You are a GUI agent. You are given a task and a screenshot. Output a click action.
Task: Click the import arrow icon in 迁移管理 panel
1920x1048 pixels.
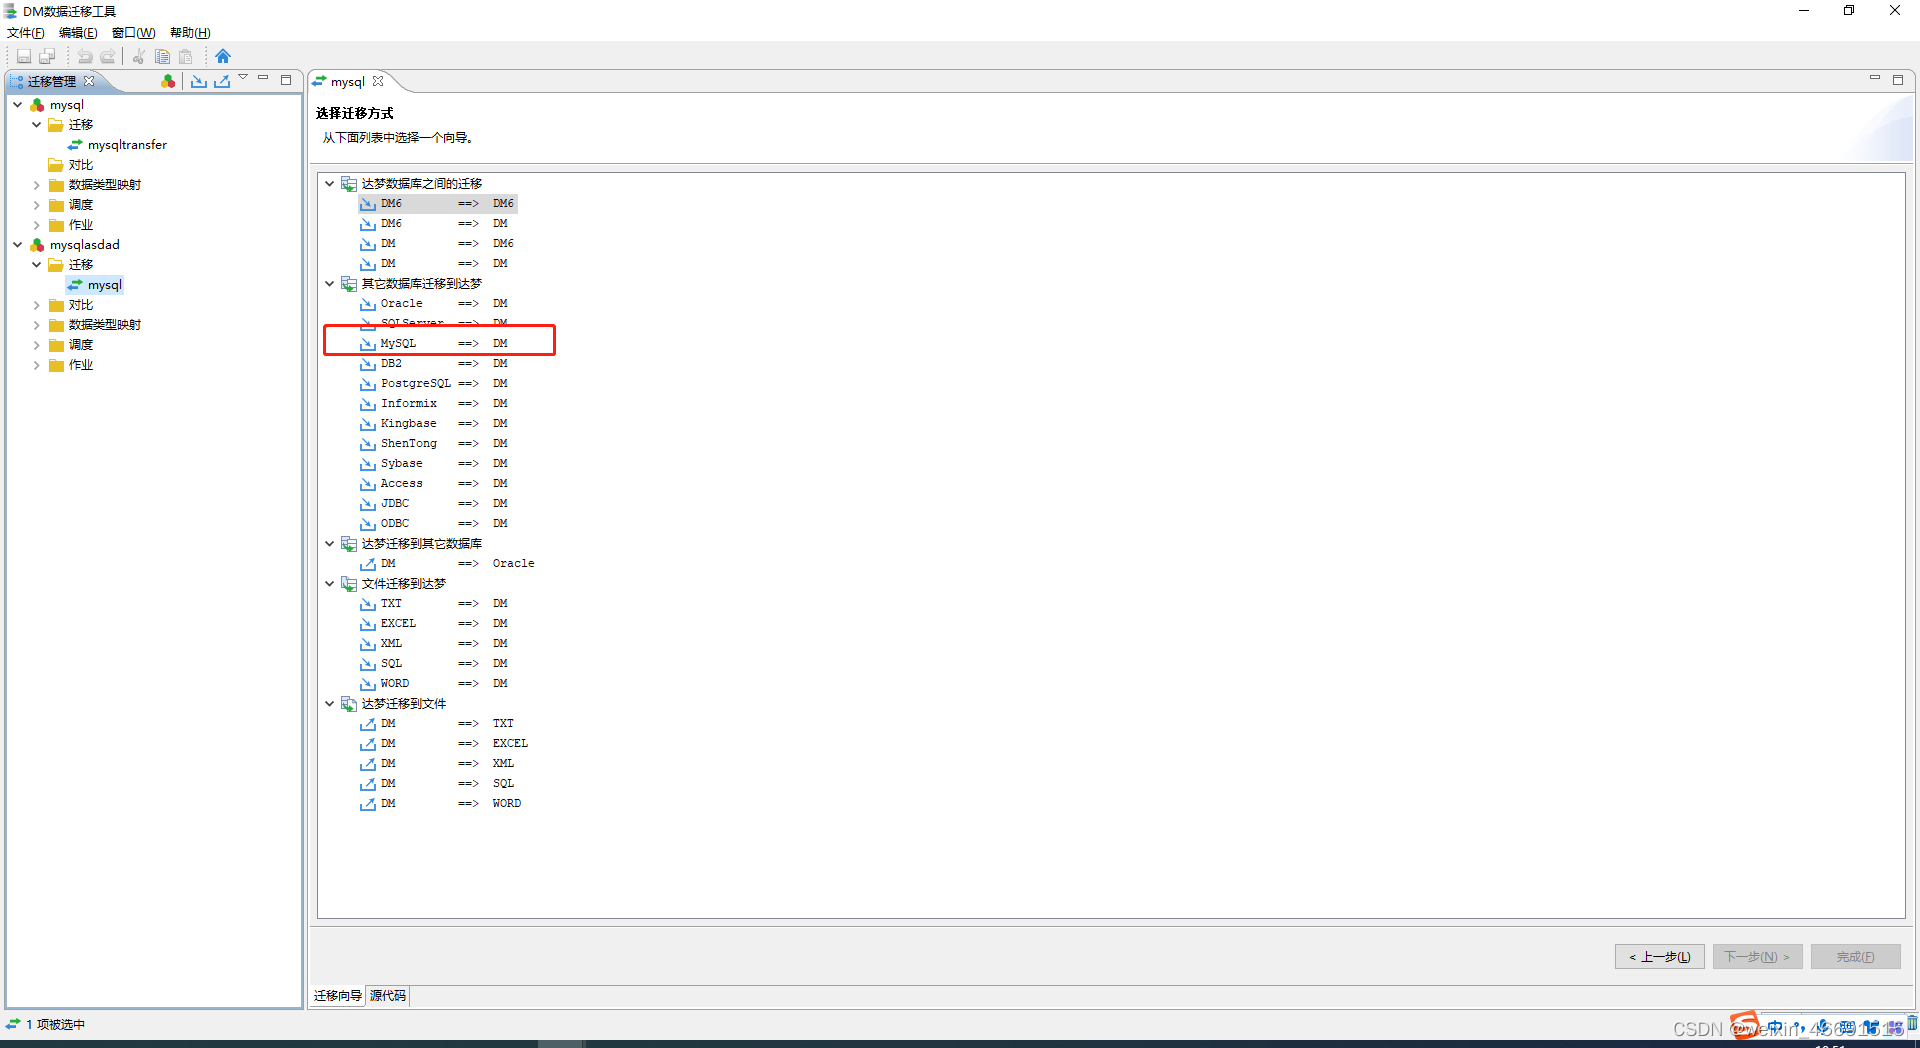[x=199, y=81]
